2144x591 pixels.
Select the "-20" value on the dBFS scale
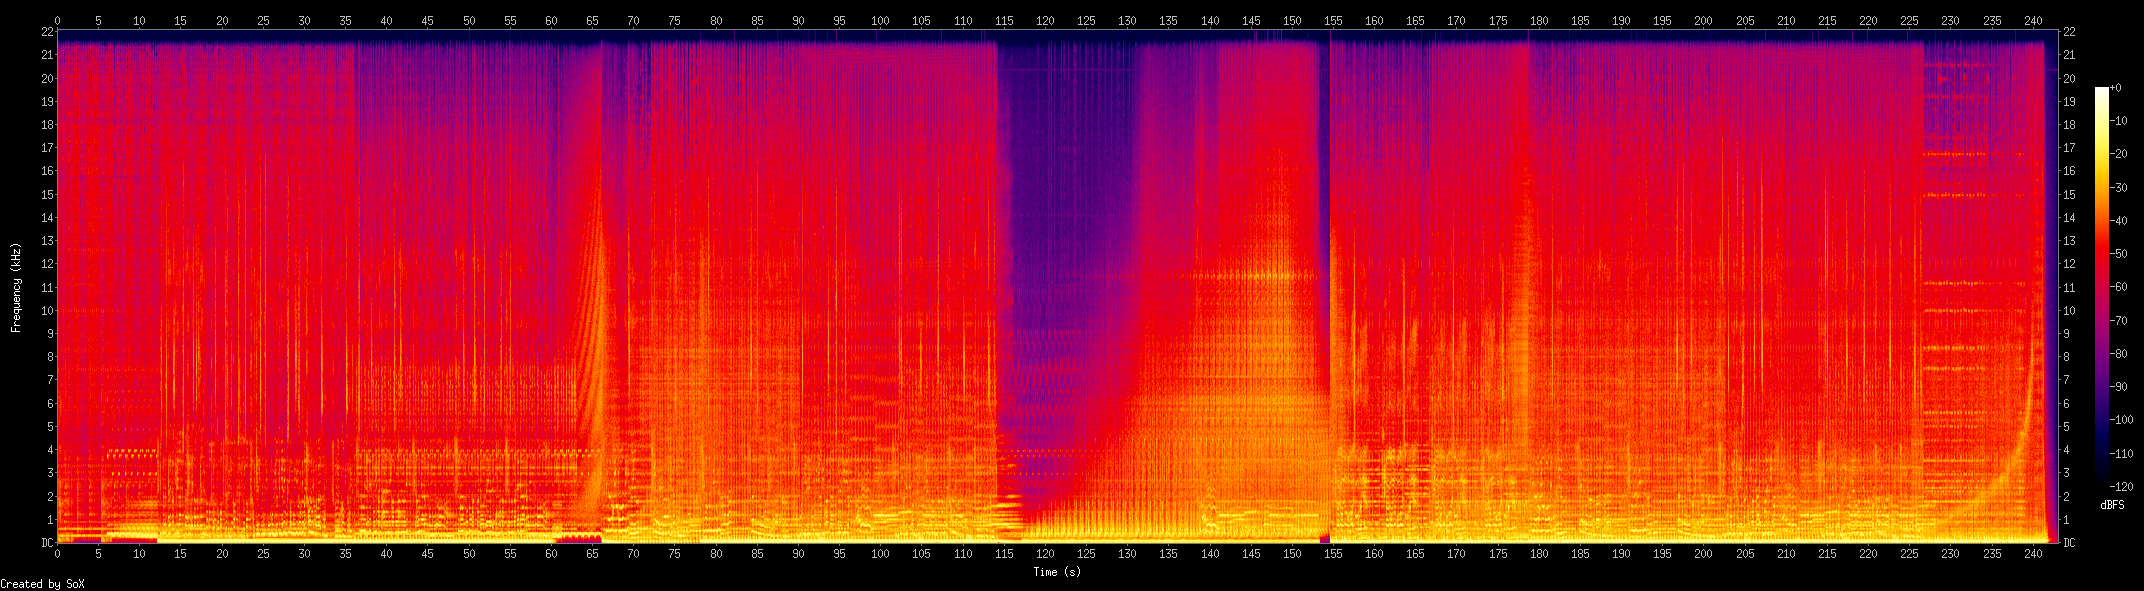point(2118,154)
